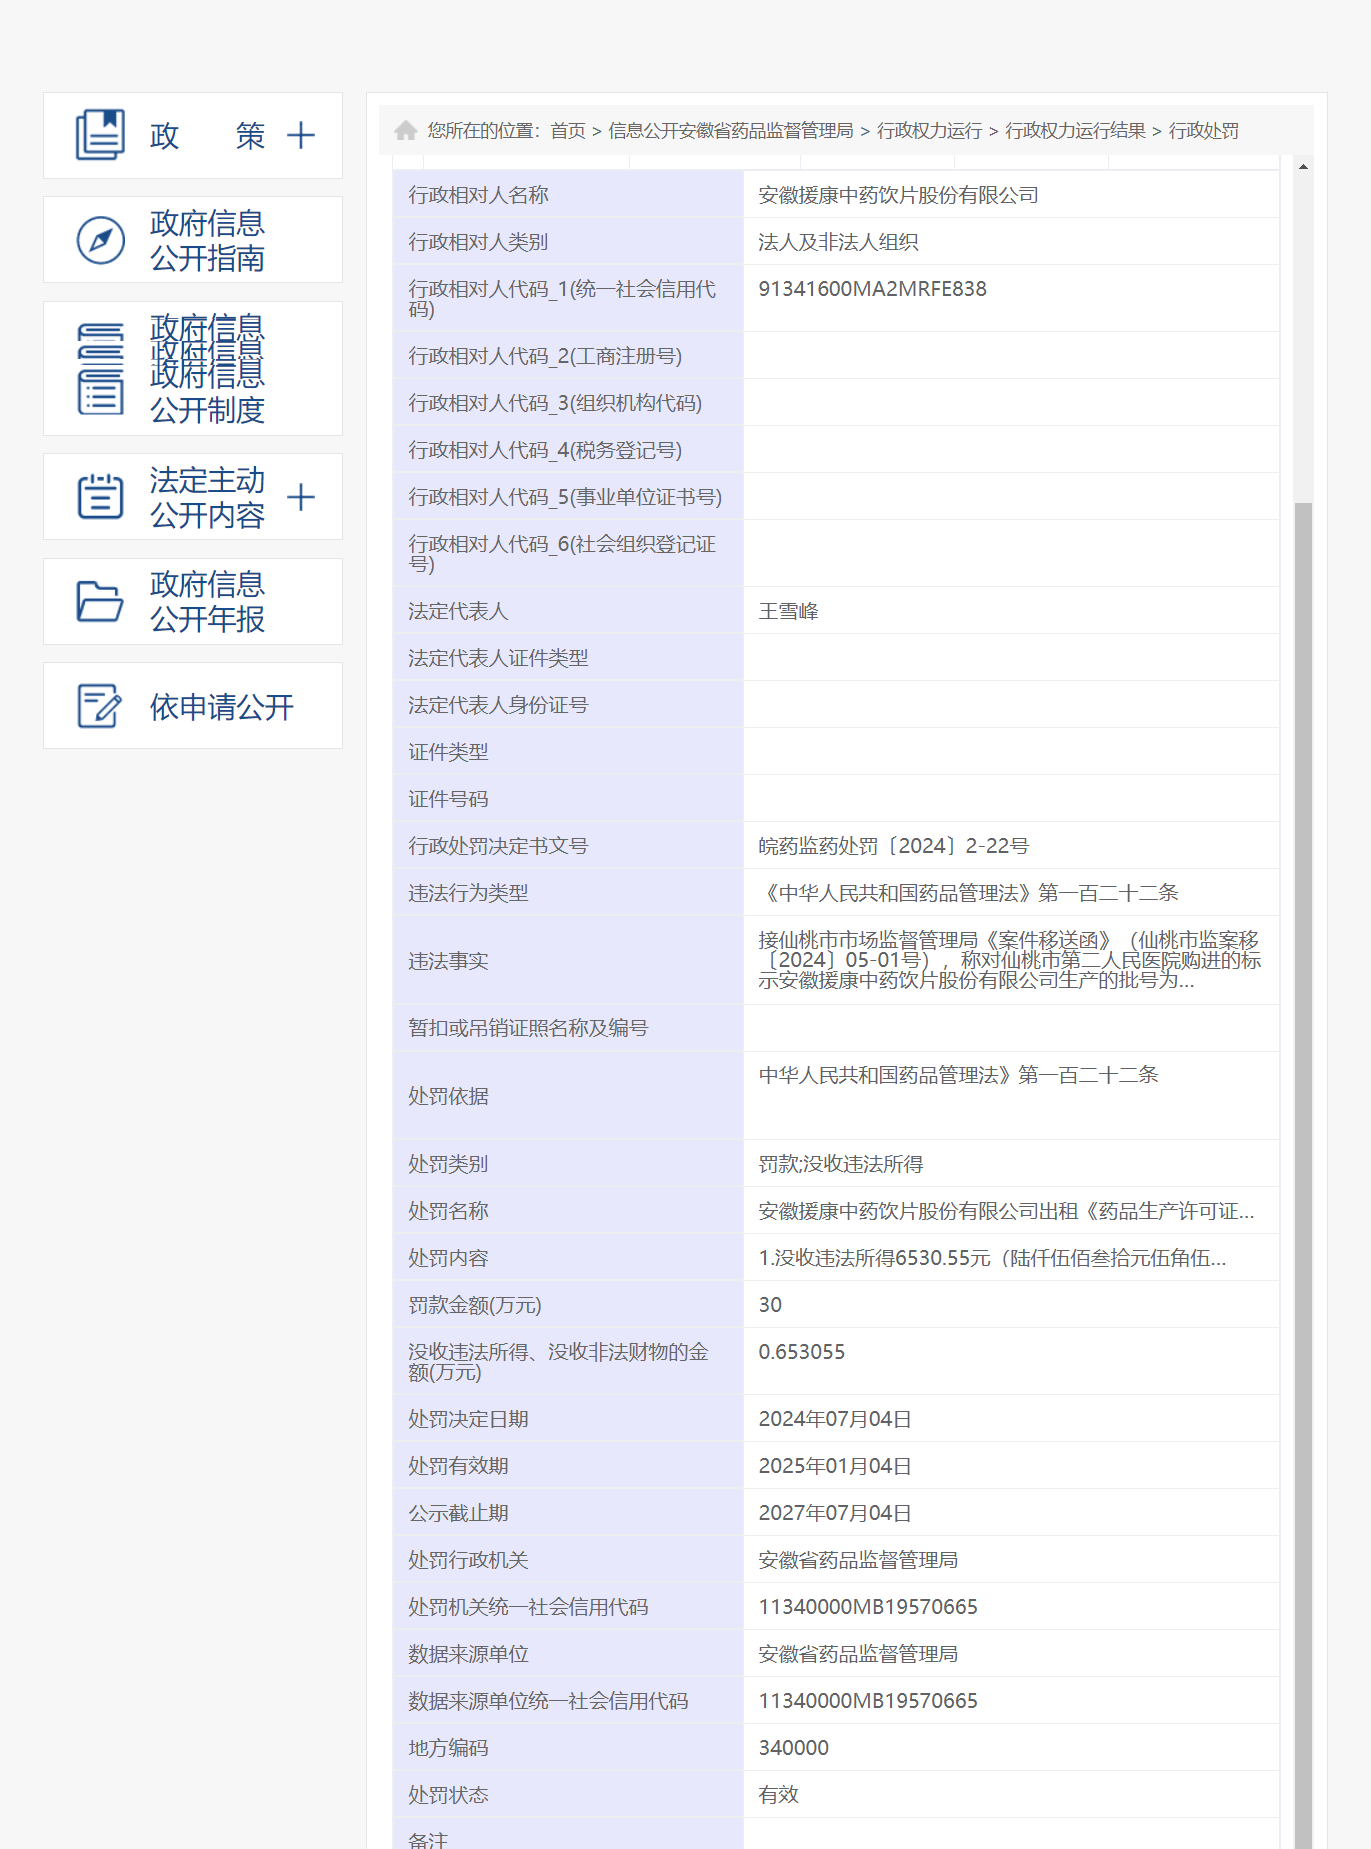Click the vertical scrollbar thumb
Viewport: 1371px width, 1849px height.
tap(1303, 1175)
